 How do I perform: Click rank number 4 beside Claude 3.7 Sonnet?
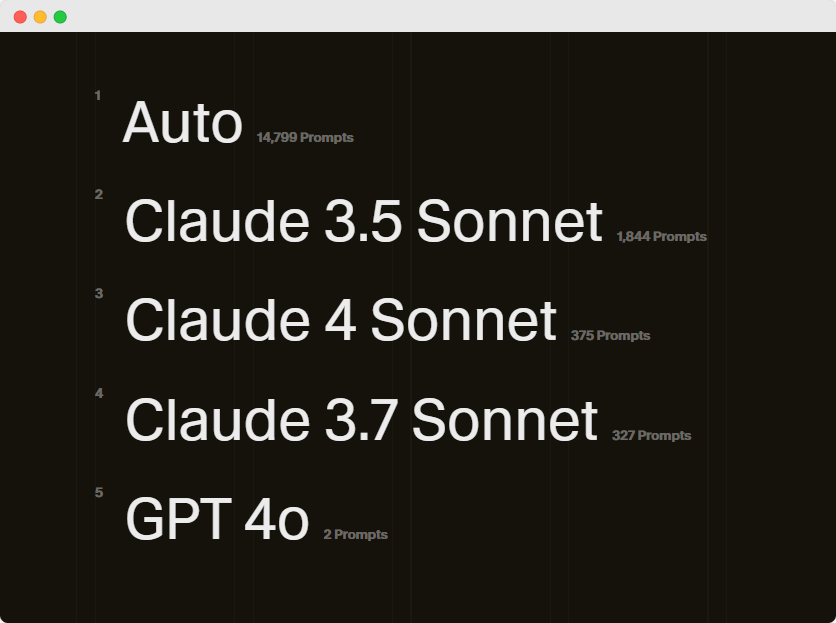(98, 394)
